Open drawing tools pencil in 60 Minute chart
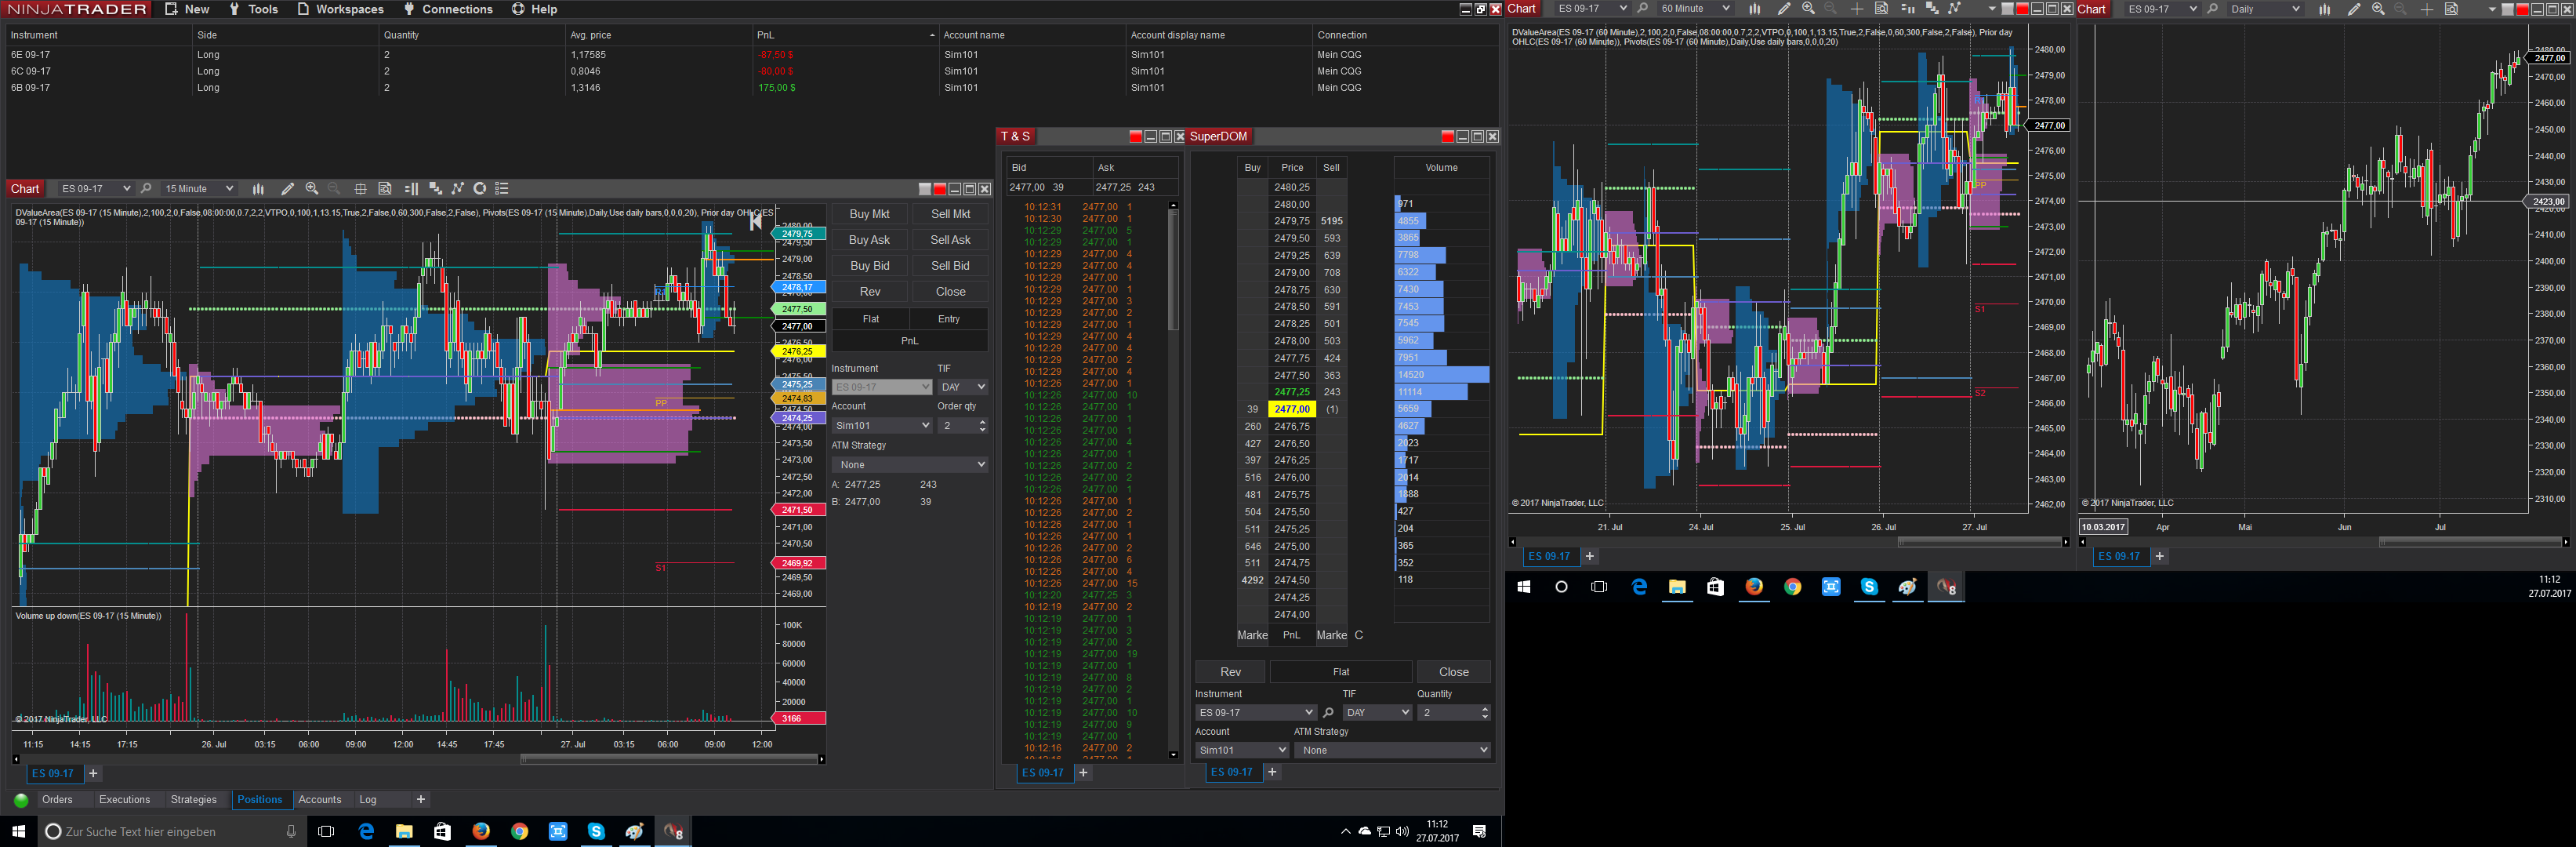The height and width of the screenshot is (847, 2576). tap(1784, 9)
